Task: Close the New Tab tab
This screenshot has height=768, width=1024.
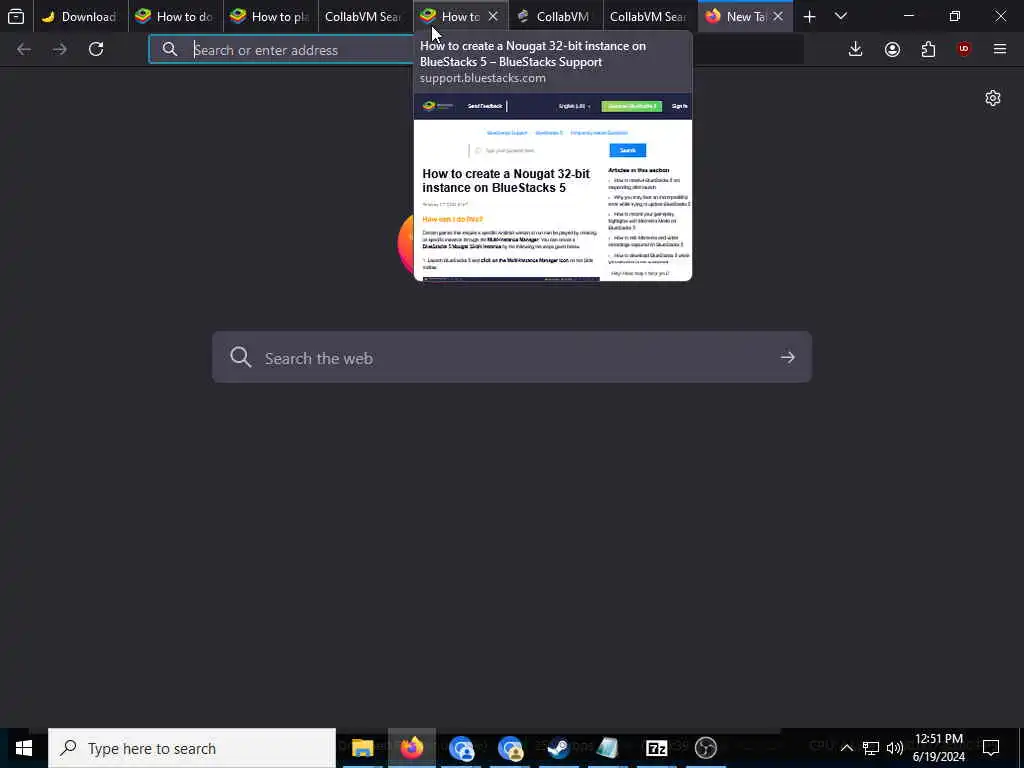Action: [x=778, y=16]
